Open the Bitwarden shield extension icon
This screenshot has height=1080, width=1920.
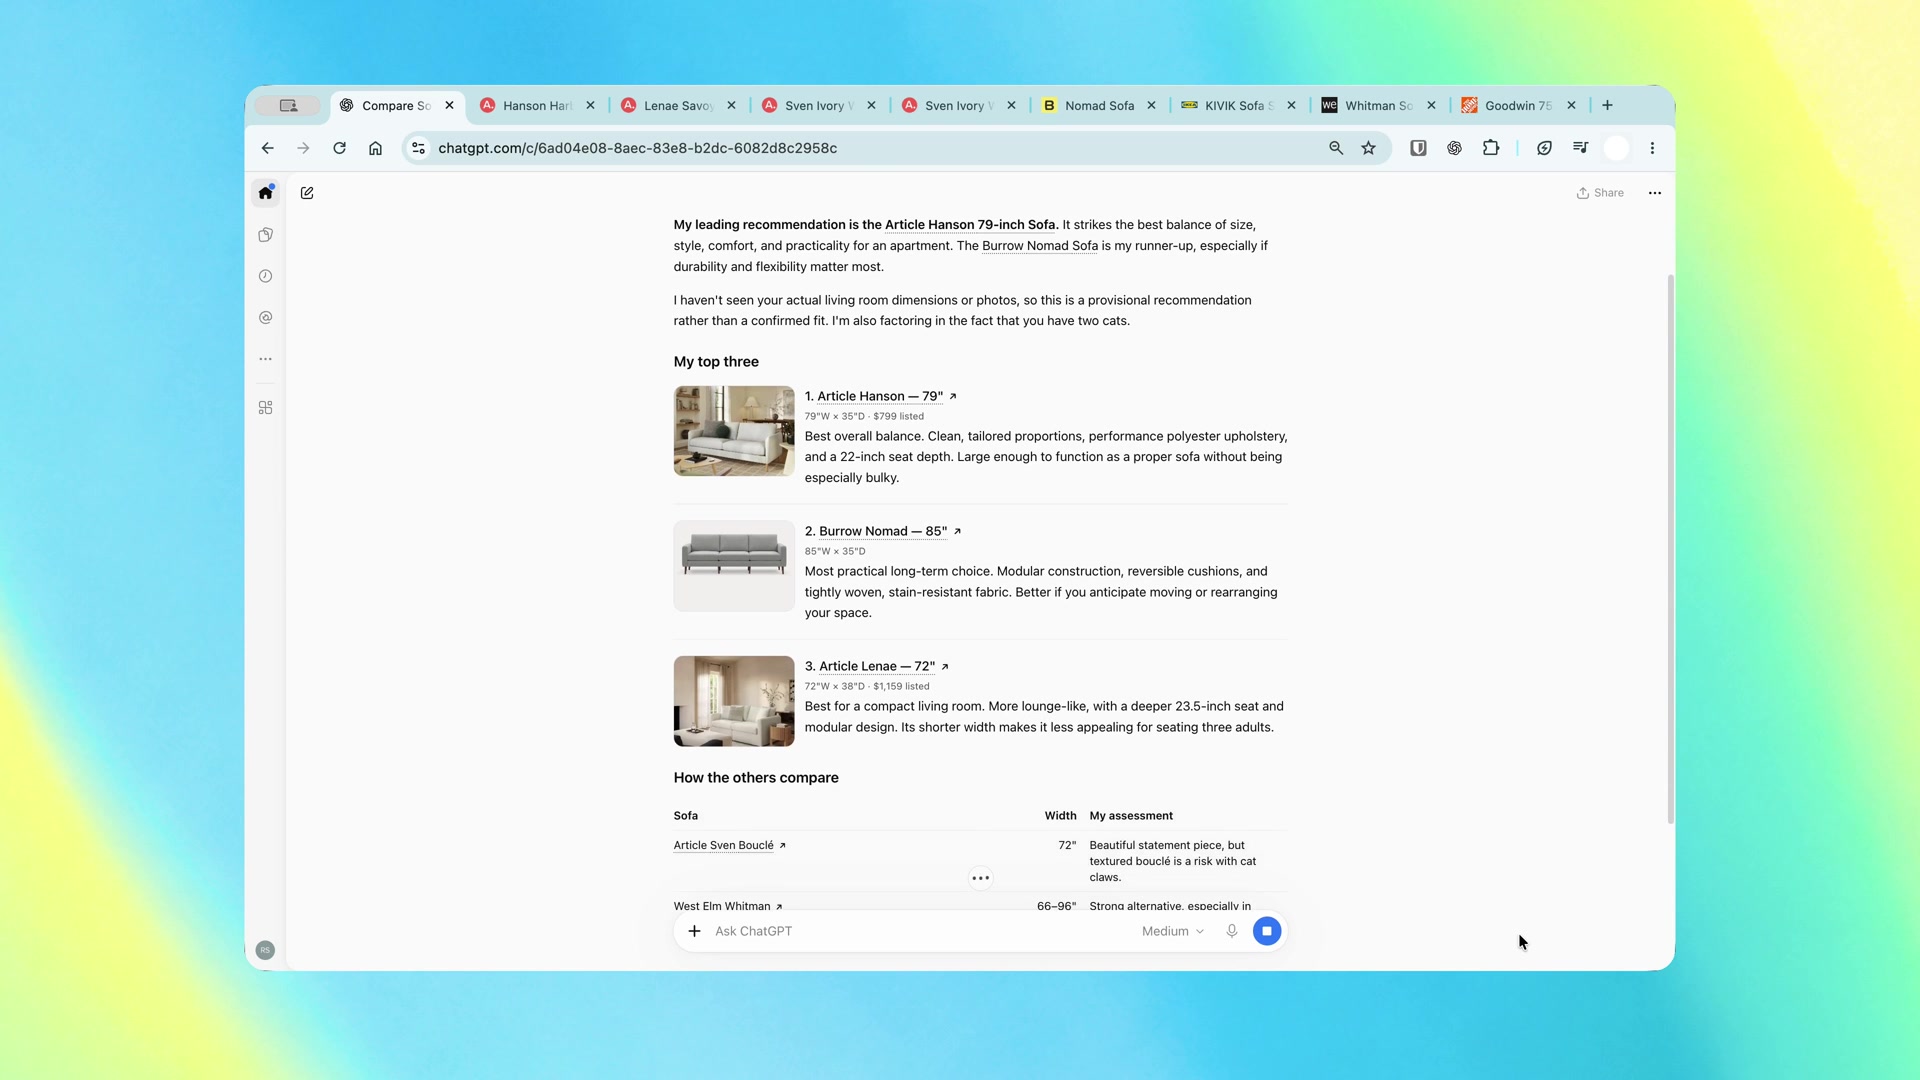(x=1418, y=148)
